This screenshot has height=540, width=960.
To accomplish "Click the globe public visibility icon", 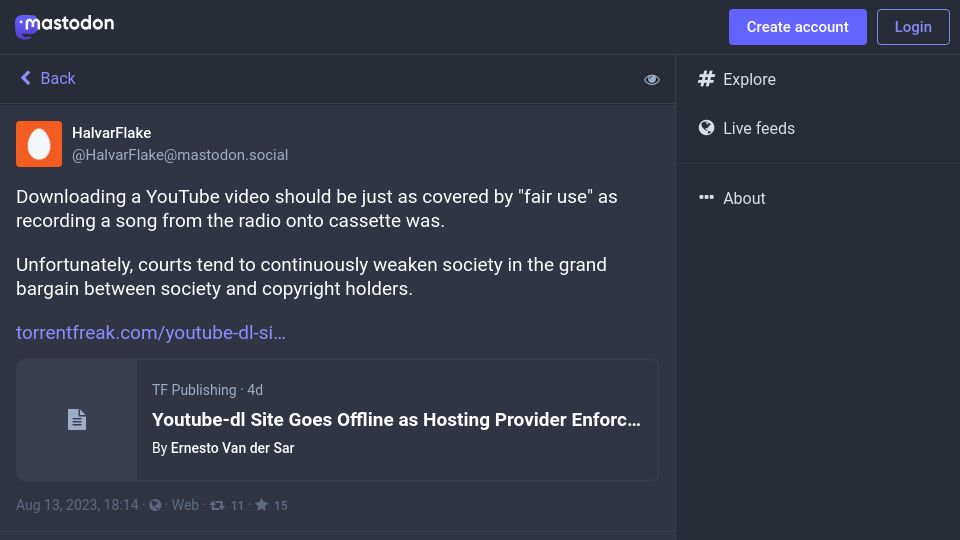I will click(x=156, y=505).
